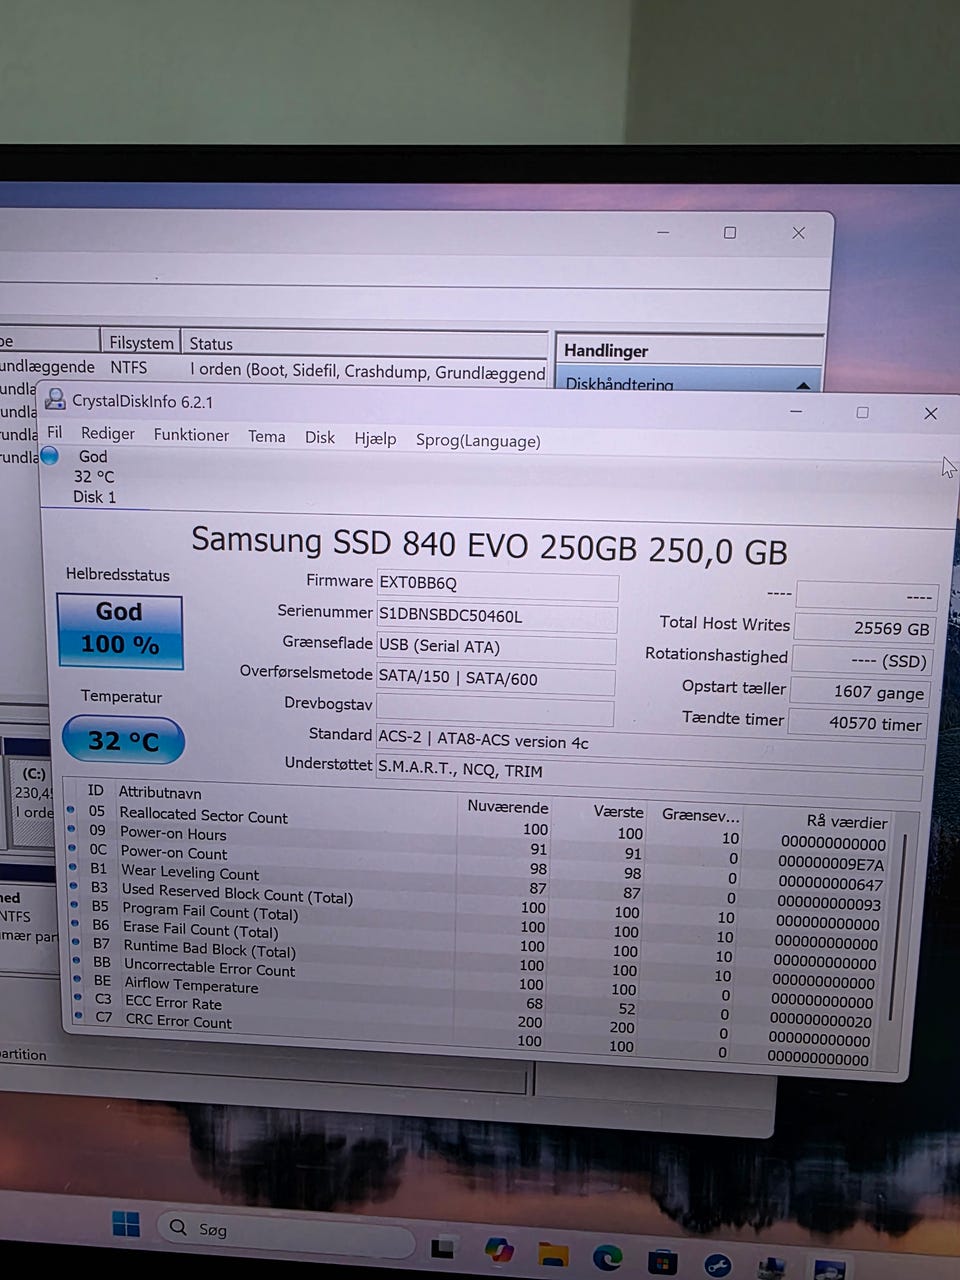Viewport: 960px width, 1280px height.
Task: Open File Explorer from the taskbar
Action: (x=552, y=1254)
